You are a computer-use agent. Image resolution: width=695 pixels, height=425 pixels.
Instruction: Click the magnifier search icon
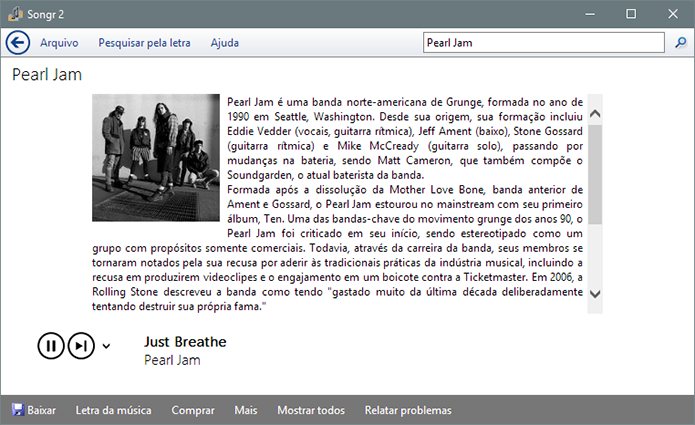coord(680,43)
